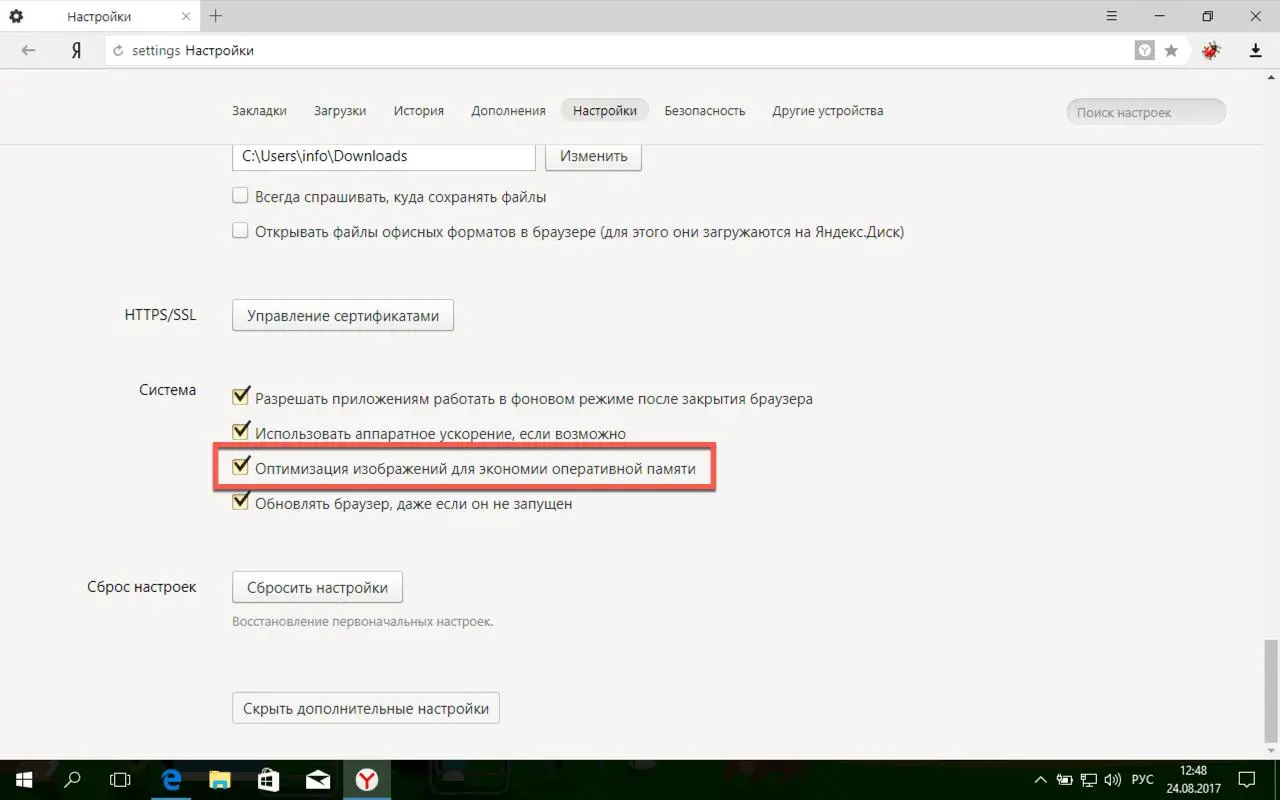Switch to the Безопасность tab
The width and height of the screenshot is (1280, 800).
[705, 111]
